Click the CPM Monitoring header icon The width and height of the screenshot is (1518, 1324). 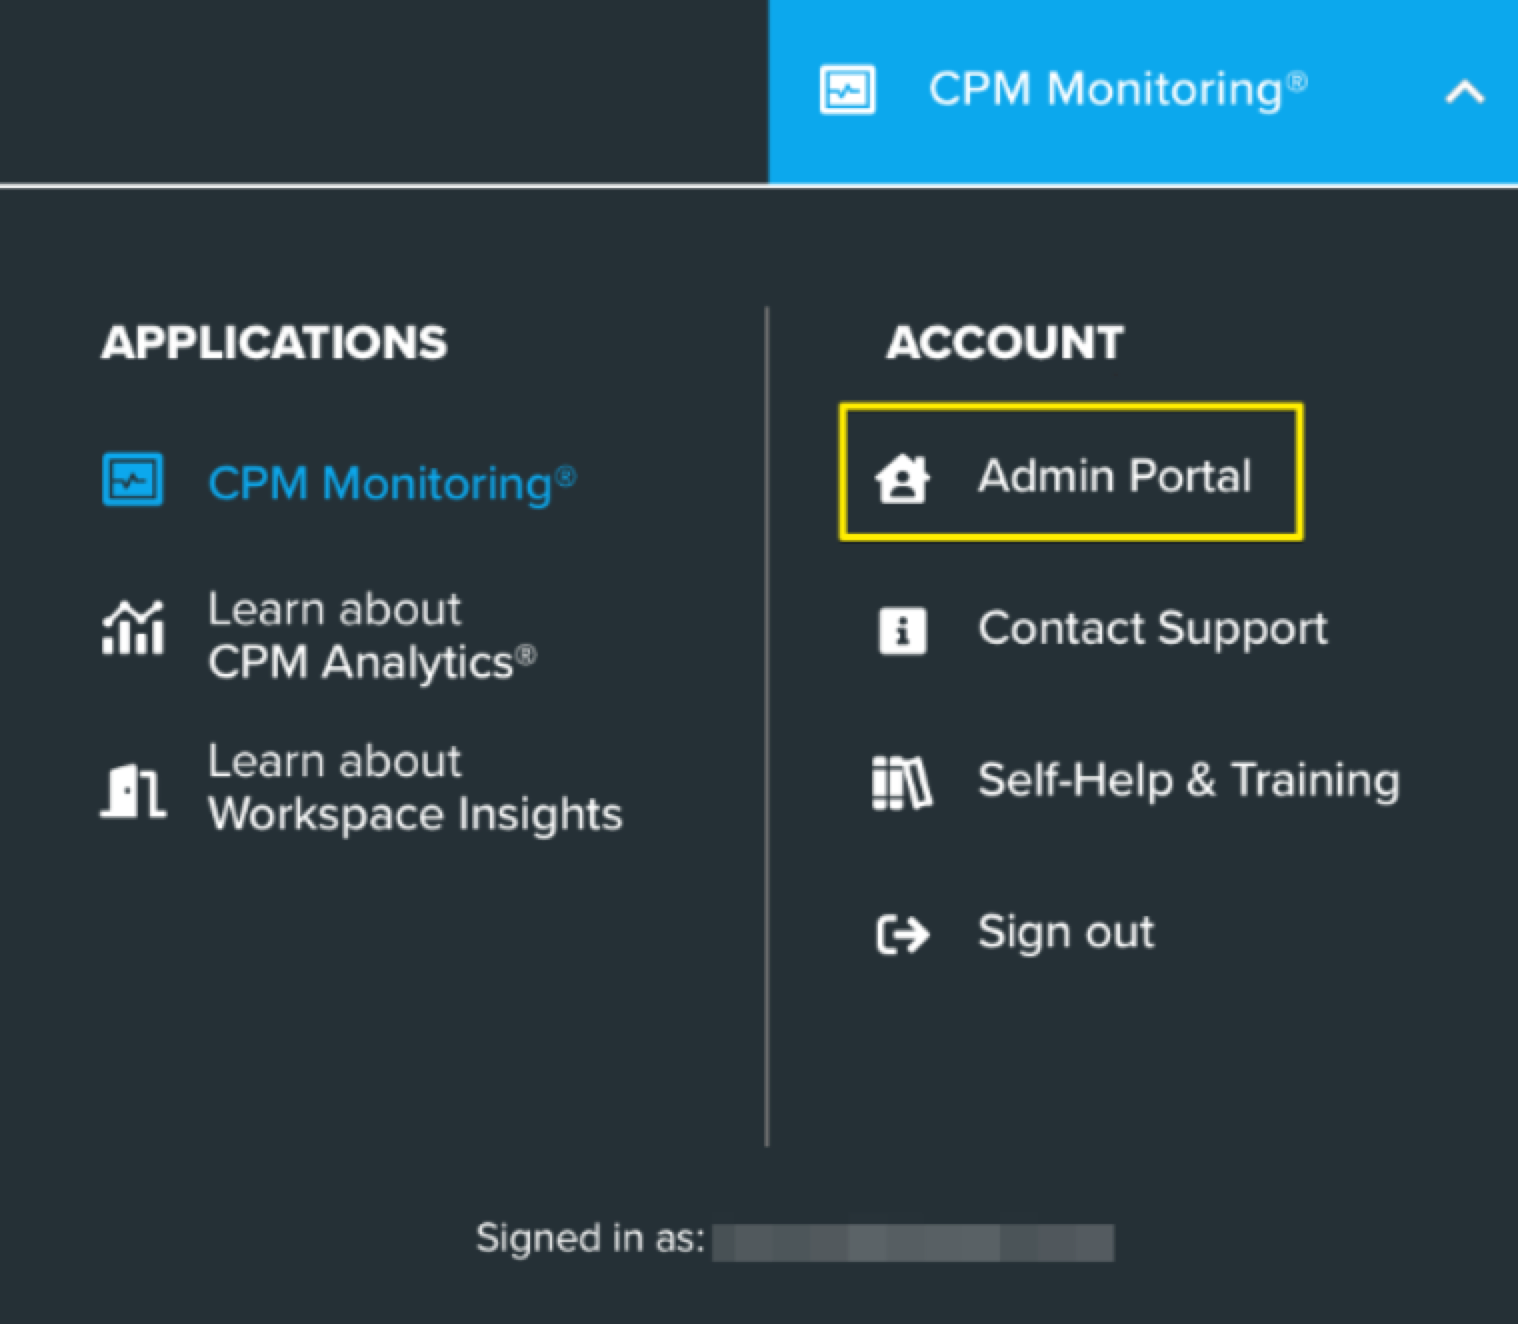point(847,90)
